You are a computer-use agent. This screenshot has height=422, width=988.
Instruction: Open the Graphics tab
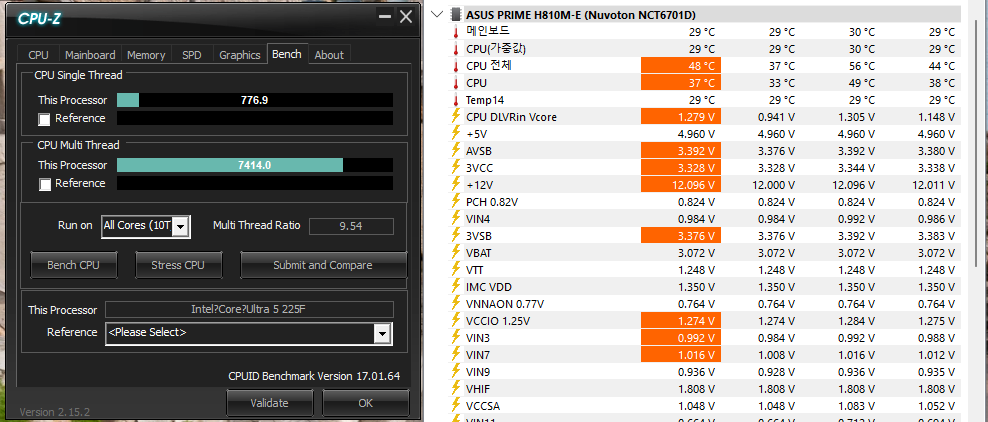point(239,55)
